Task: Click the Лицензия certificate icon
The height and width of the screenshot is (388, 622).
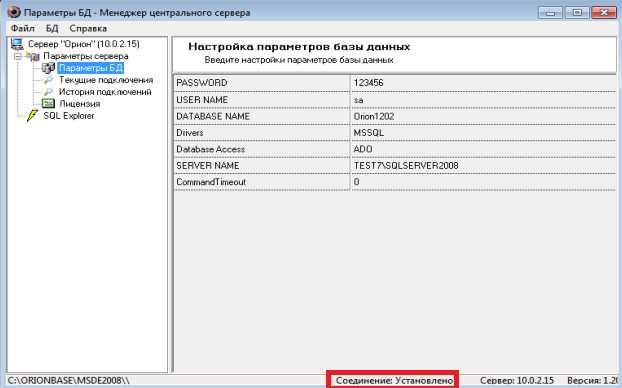Action: pyautogui.click(x=48, y=104)
